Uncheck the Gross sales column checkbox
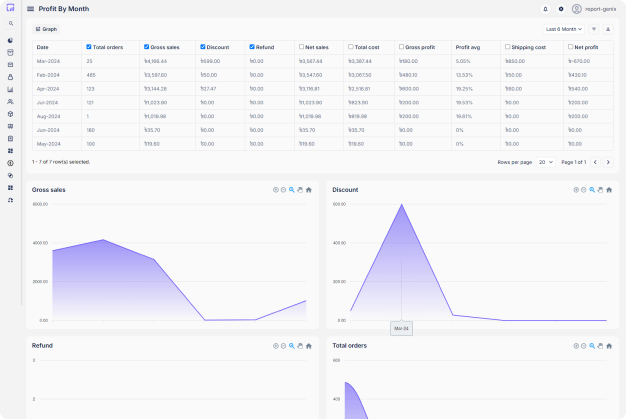 tap(147, 47)
